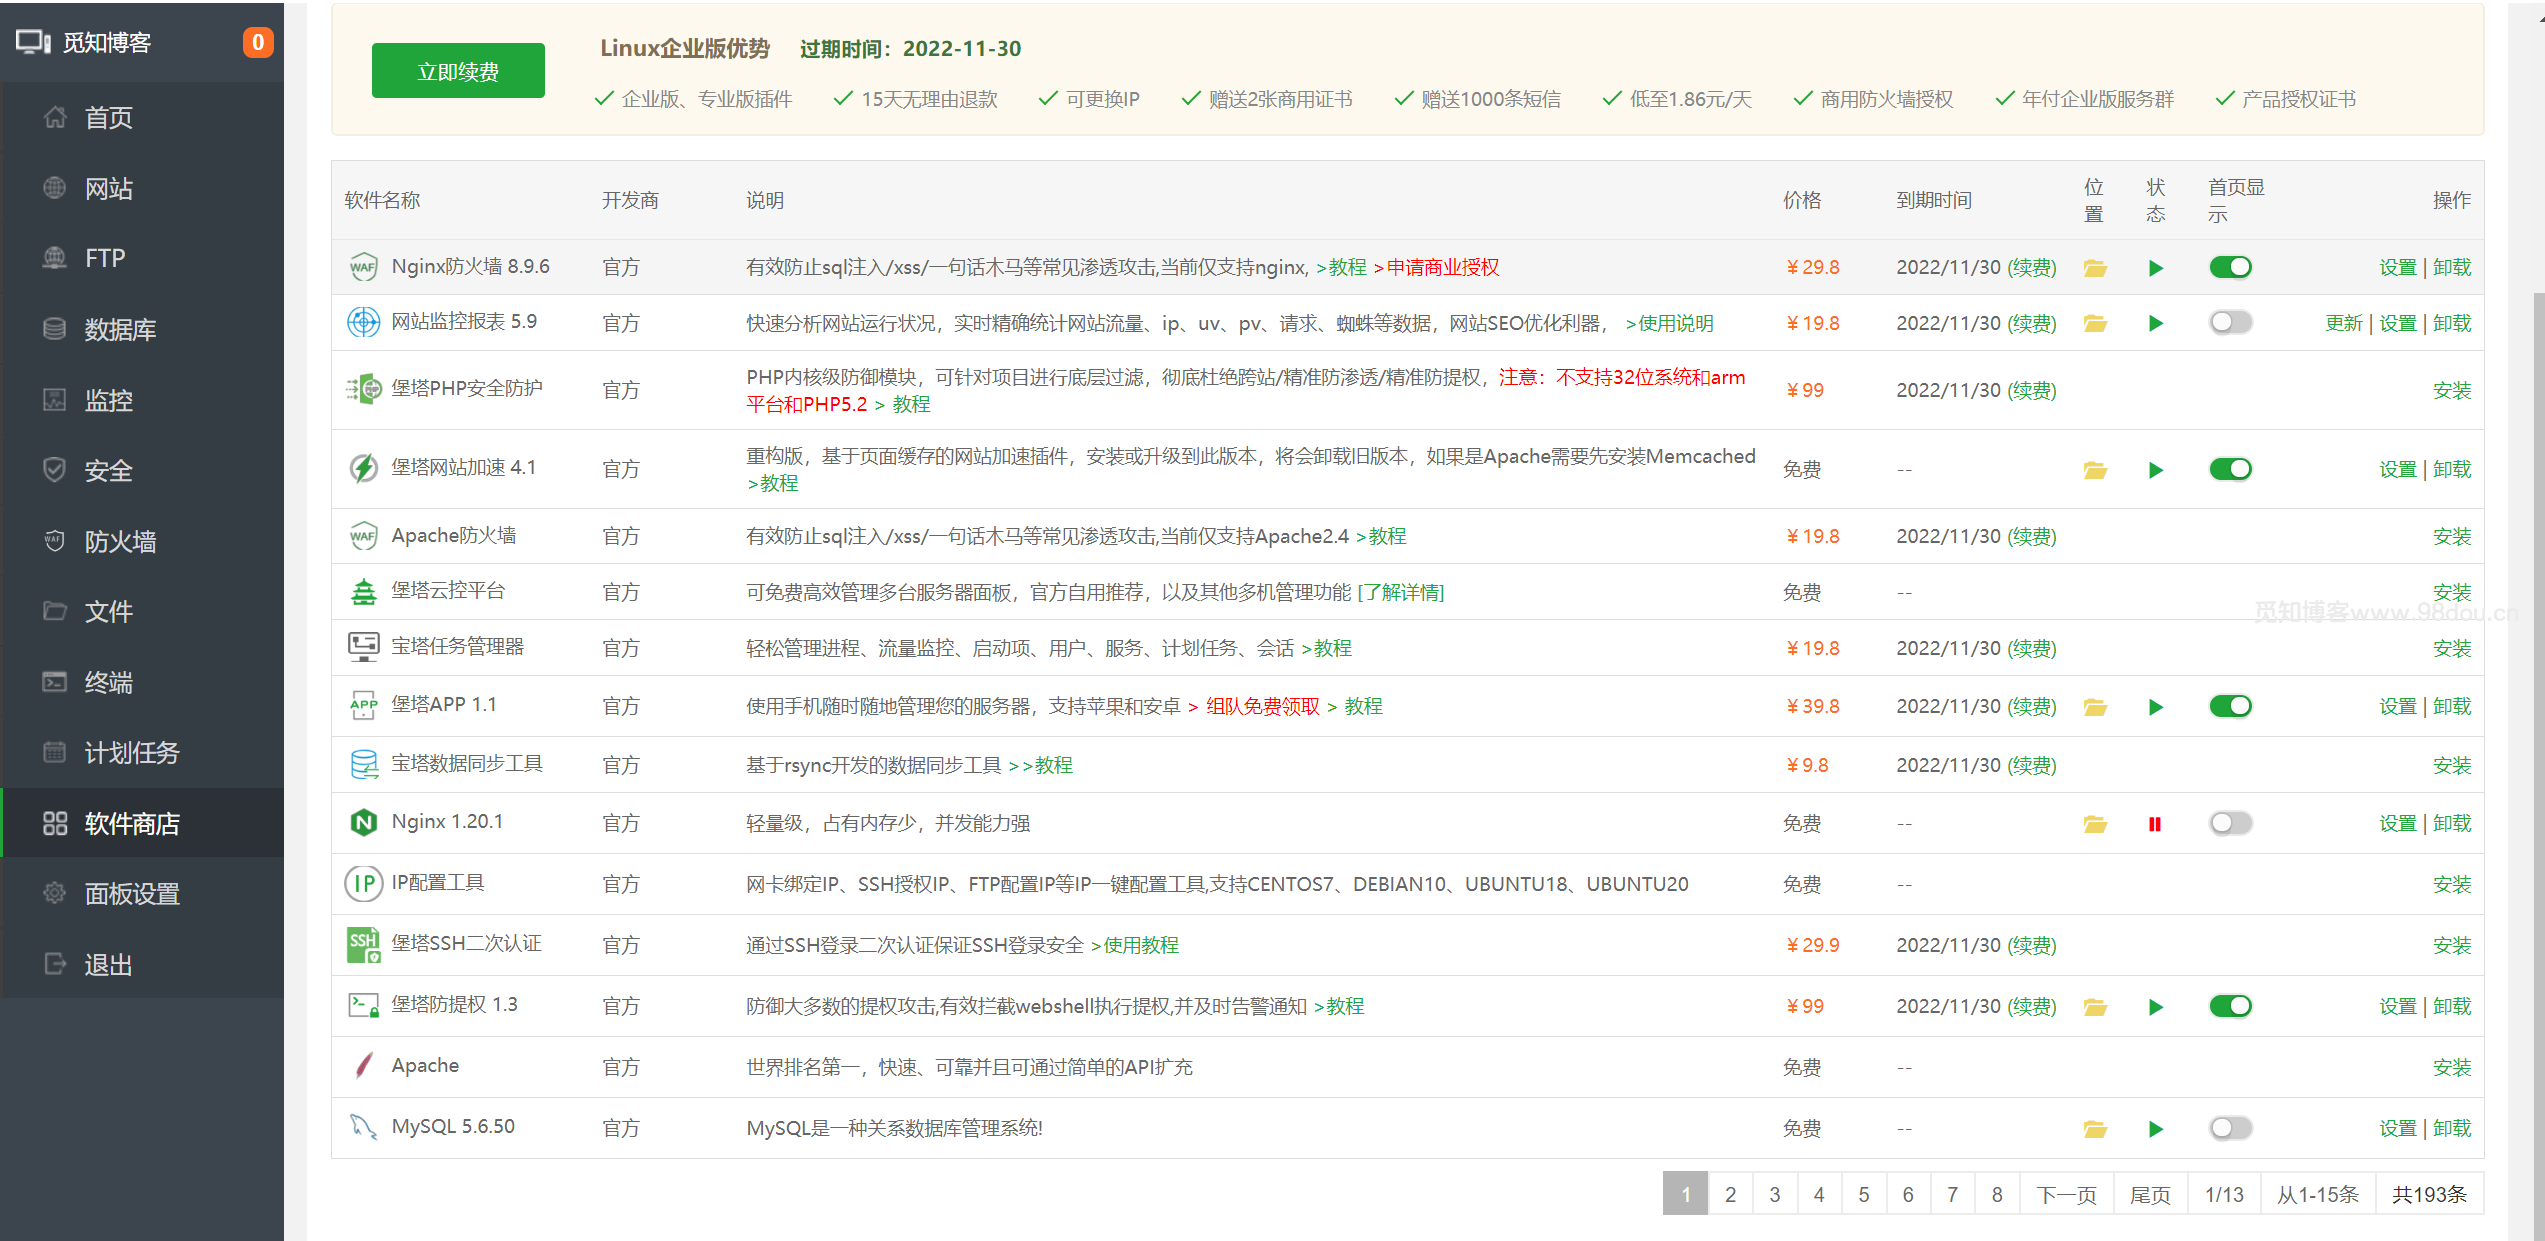Click the Nginx green N icon
This screenshot has width=2545, height=1241.
coord(363,822)
